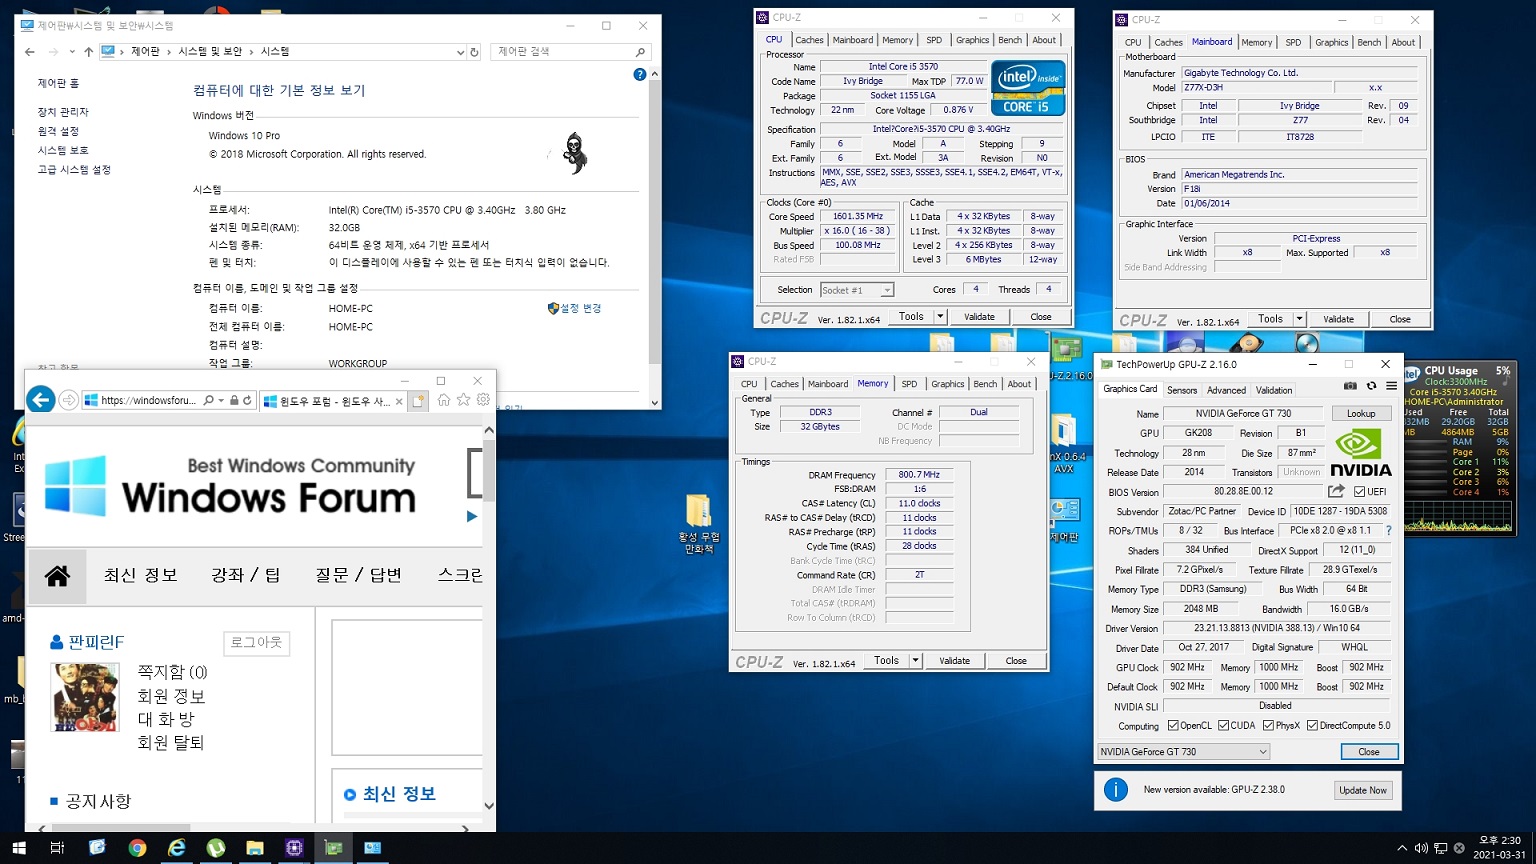Open Internet Explorer settings gear
1536x864 pixels.
pos(483,400)
